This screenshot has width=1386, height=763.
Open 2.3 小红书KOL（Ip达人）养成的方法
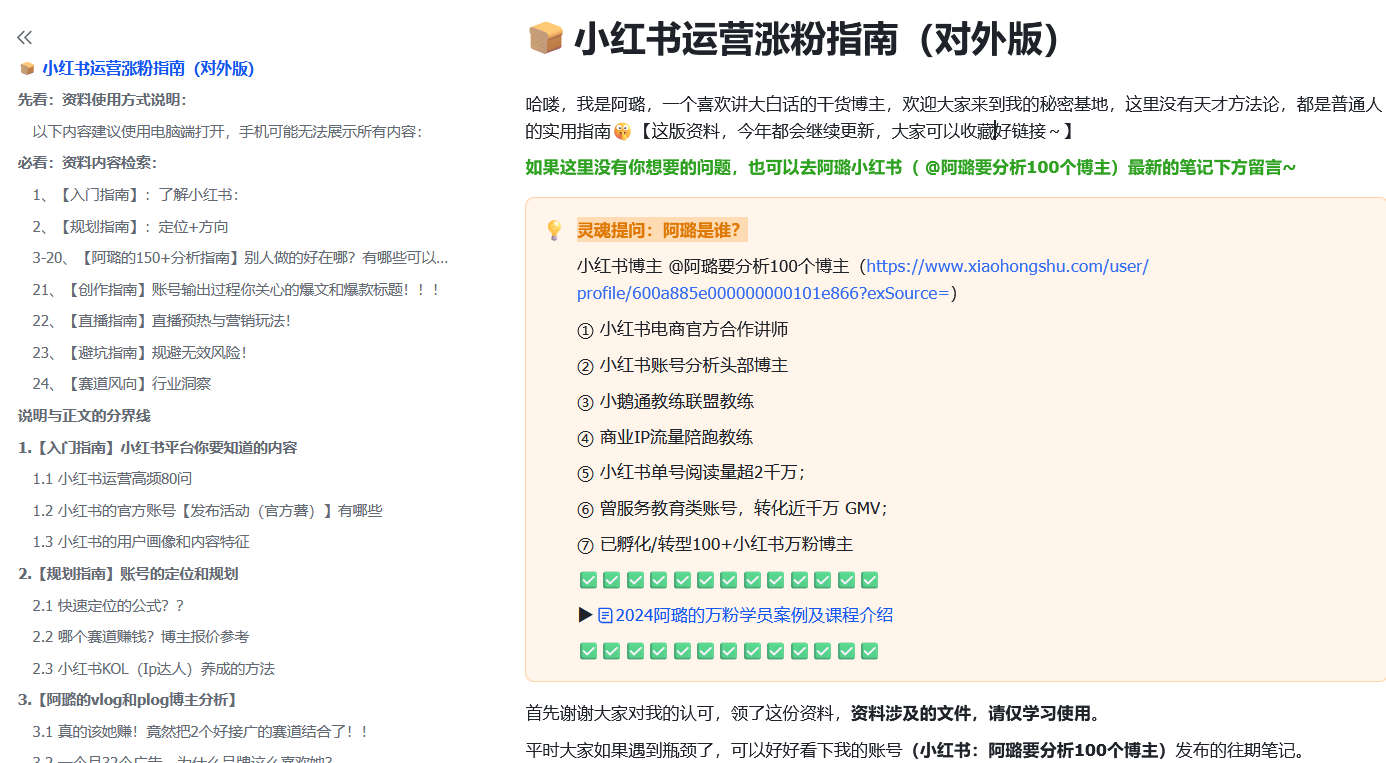click(153, 669)
